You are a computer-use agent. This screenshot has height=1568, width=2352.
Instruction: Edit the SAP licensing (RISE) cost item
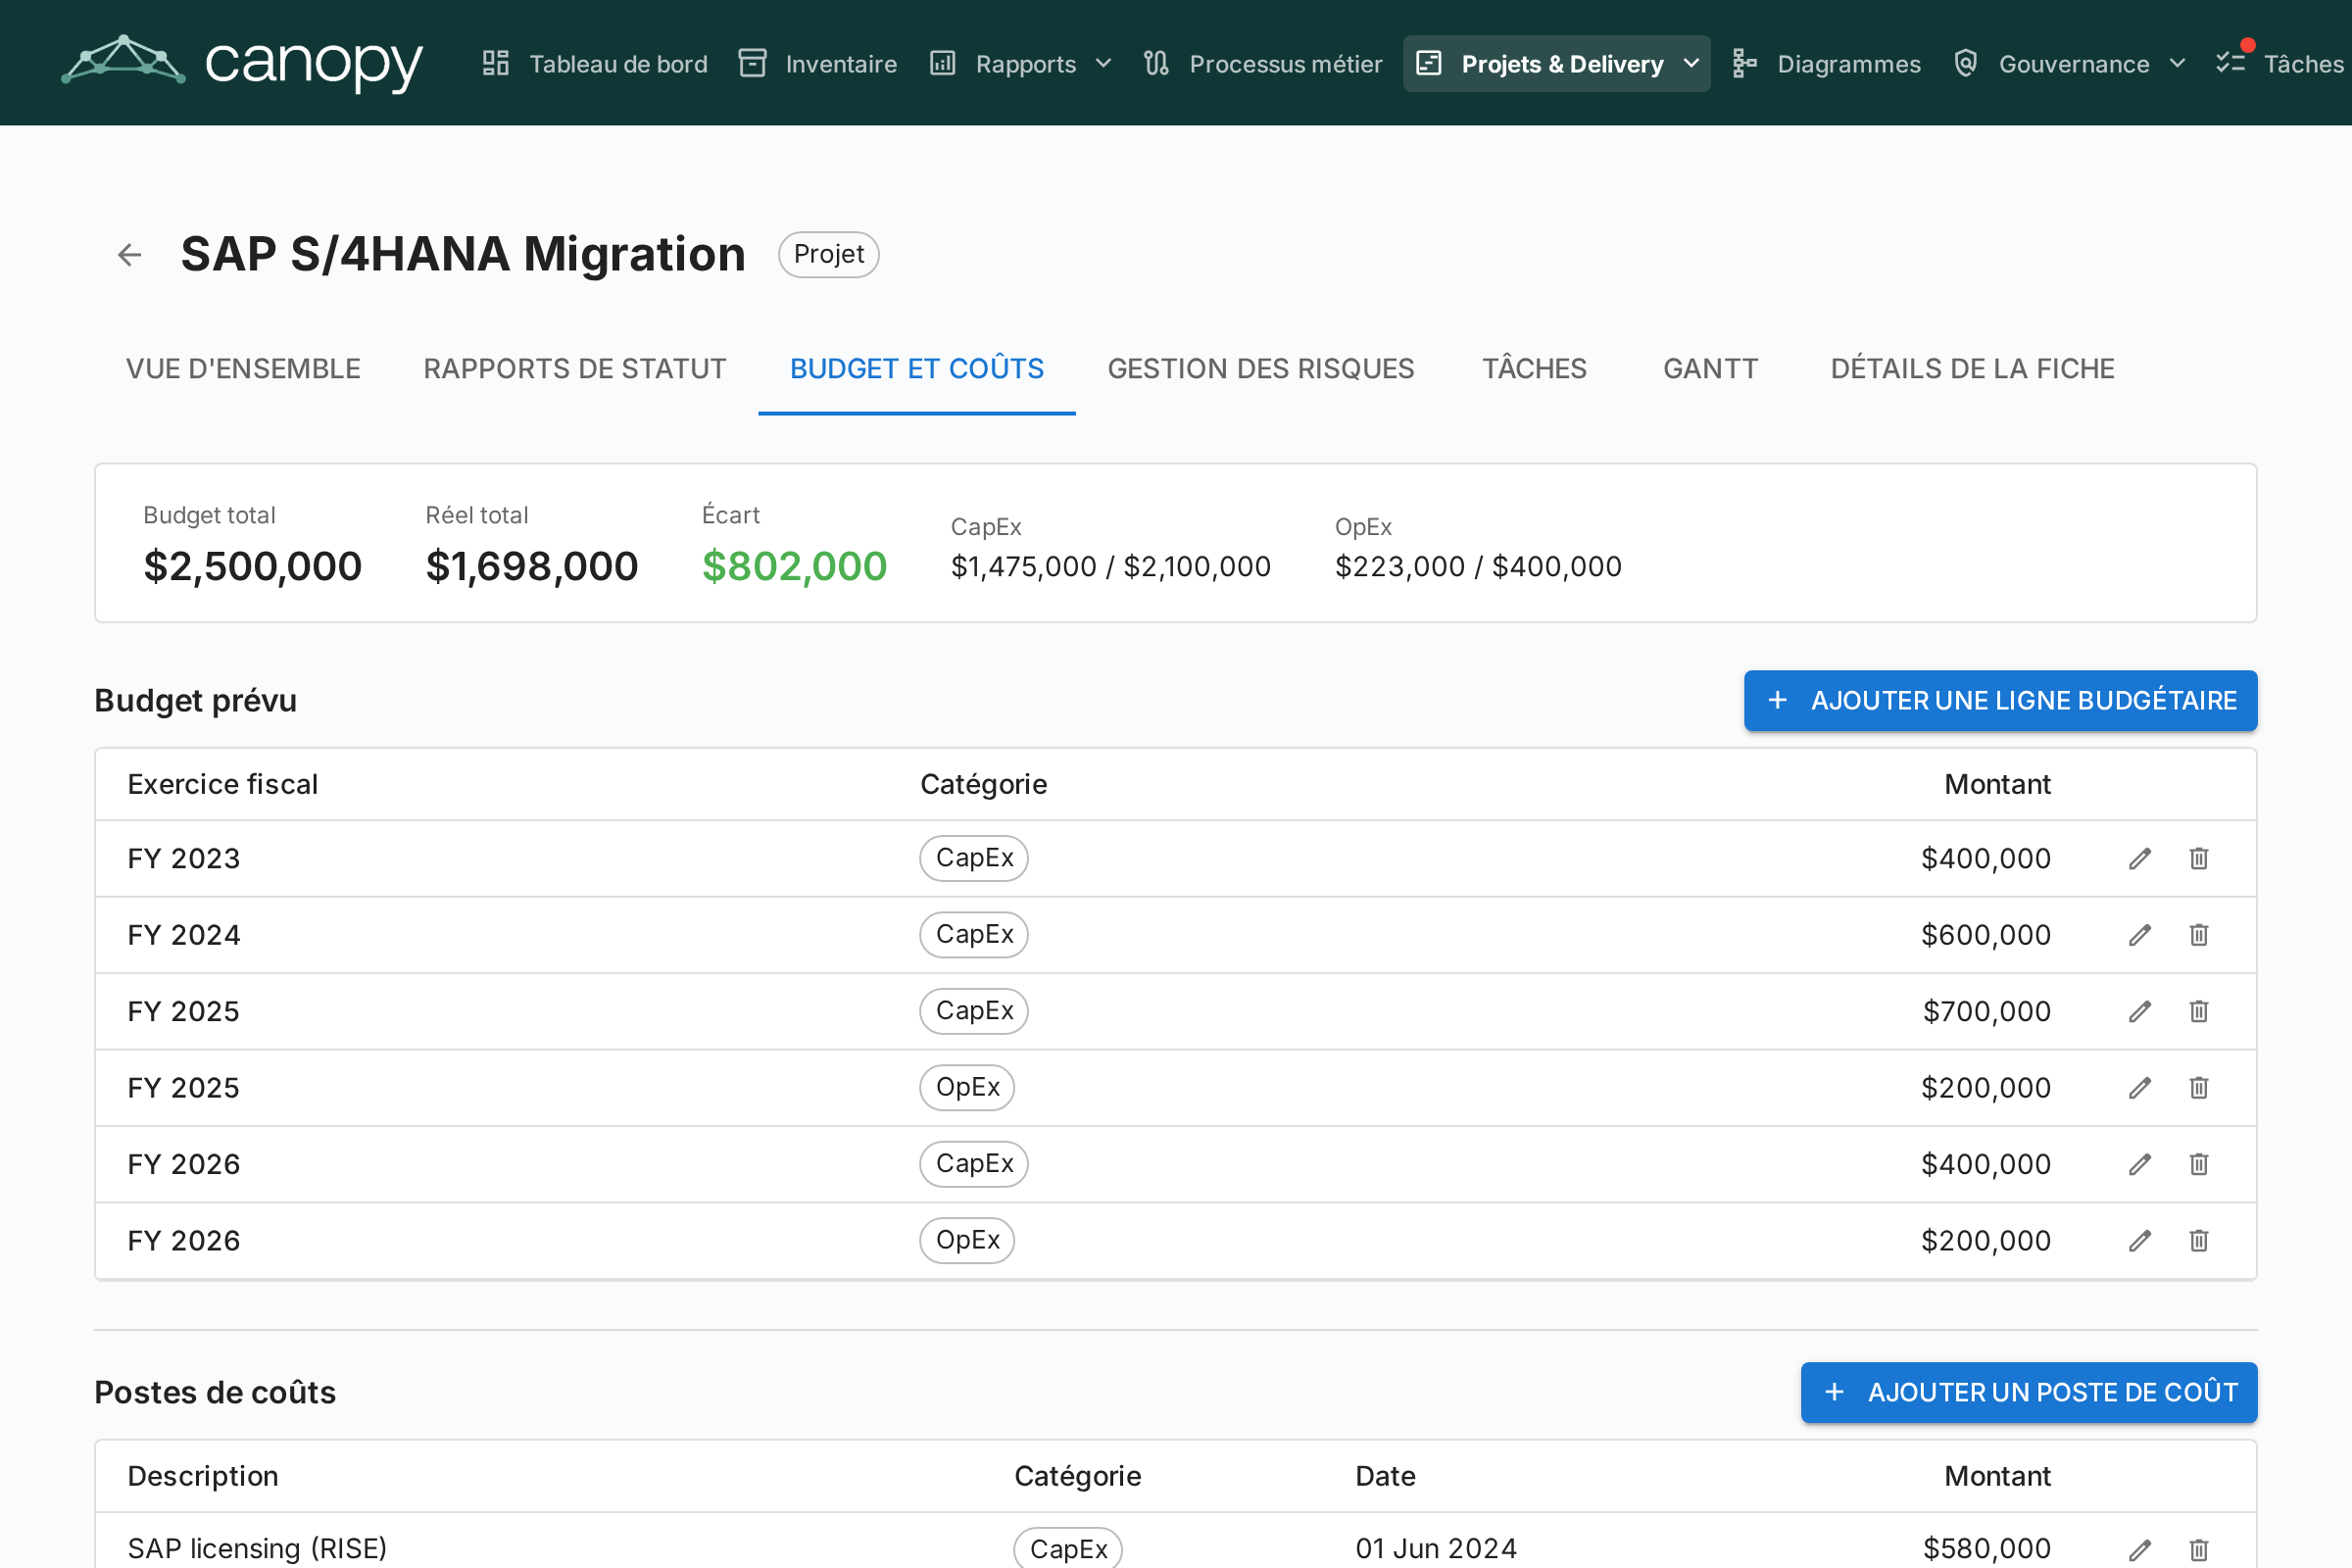tap(2140, 1550)
